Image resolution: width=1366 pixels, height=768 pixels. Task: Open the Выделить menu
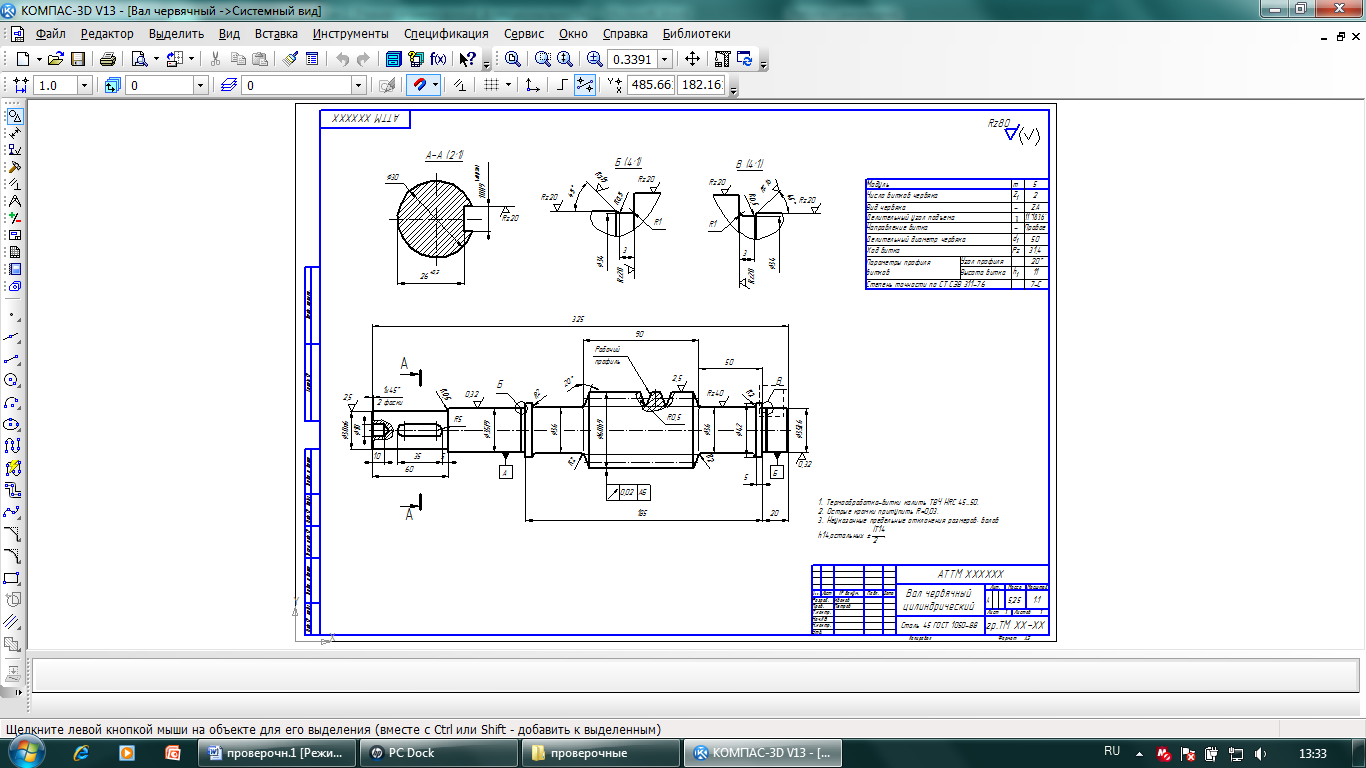(176, 34)
